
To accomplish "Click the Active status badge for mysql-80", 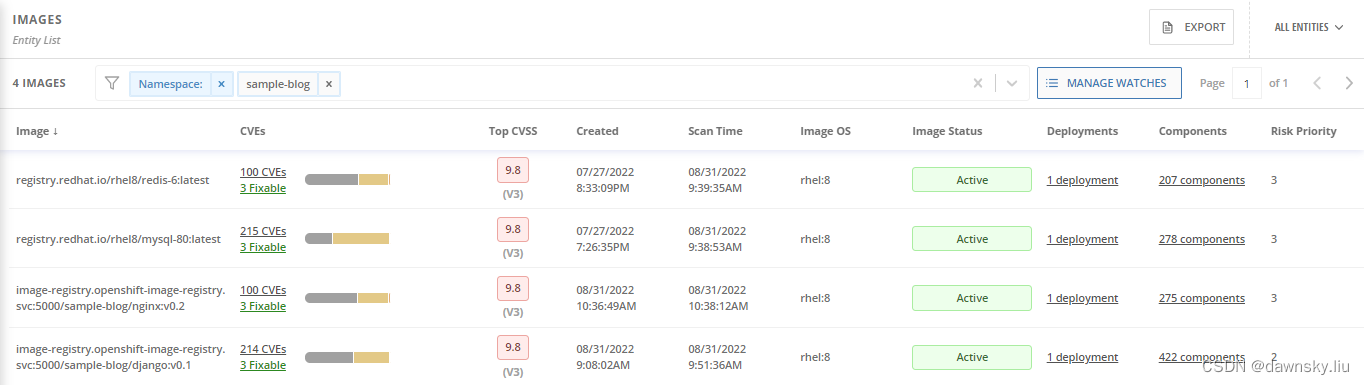I will (972, 239).
